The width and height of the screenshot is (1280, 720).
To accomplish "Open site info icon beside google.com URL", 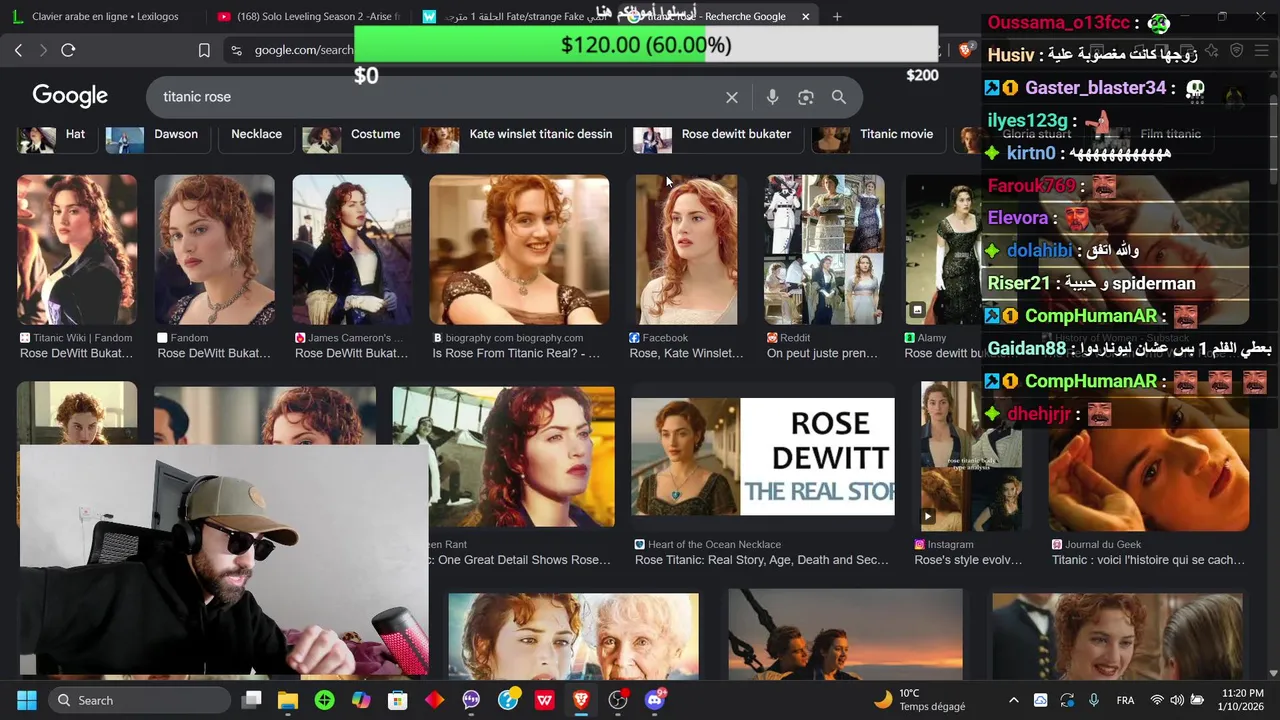I will coord(236,50).
